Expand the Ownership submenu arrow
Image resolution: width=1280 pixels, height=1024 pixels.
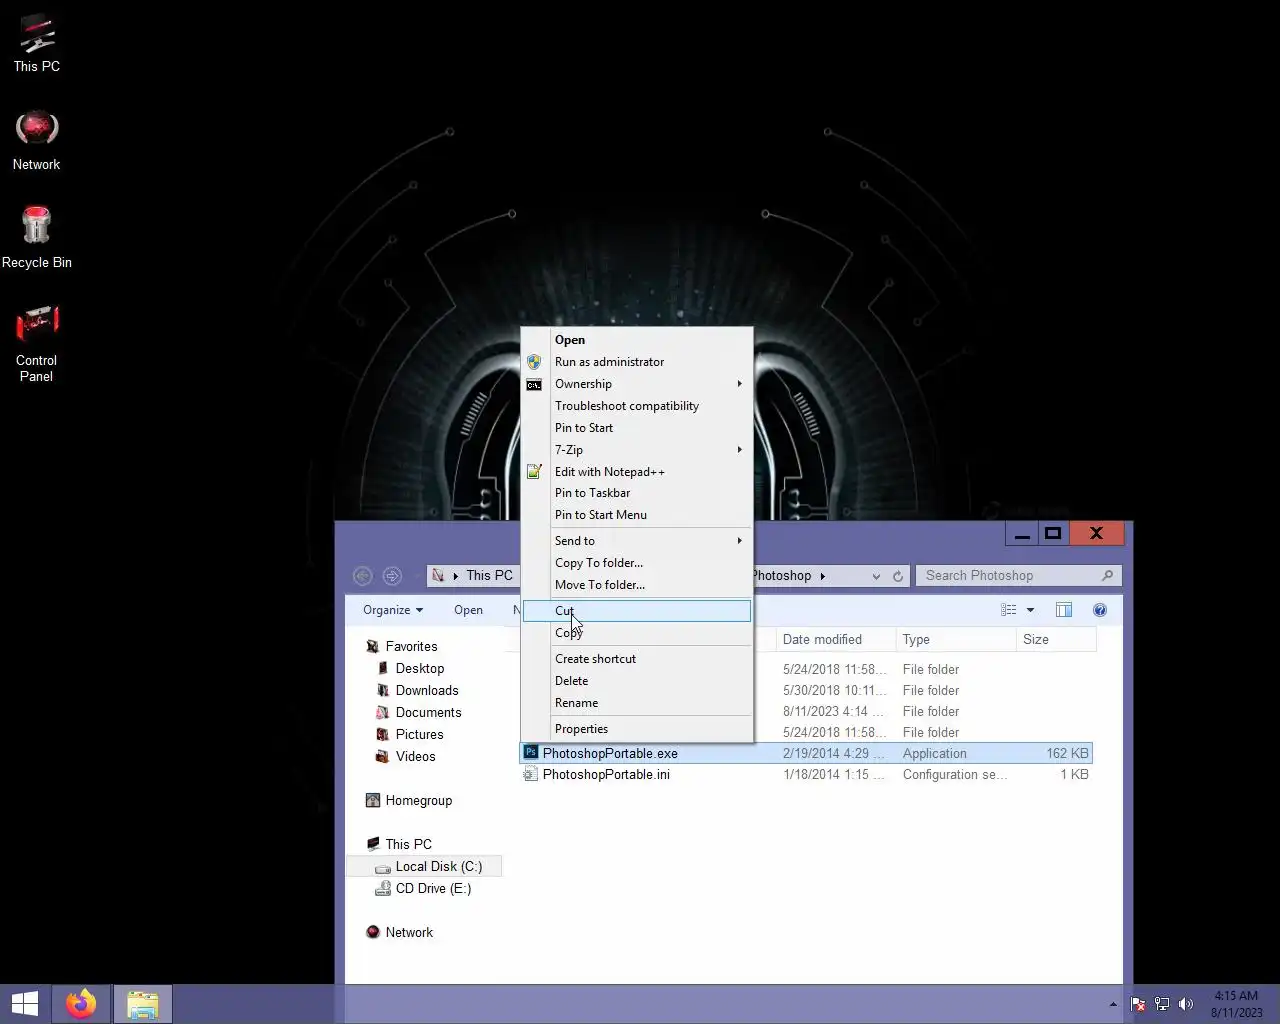click(740, 384)
